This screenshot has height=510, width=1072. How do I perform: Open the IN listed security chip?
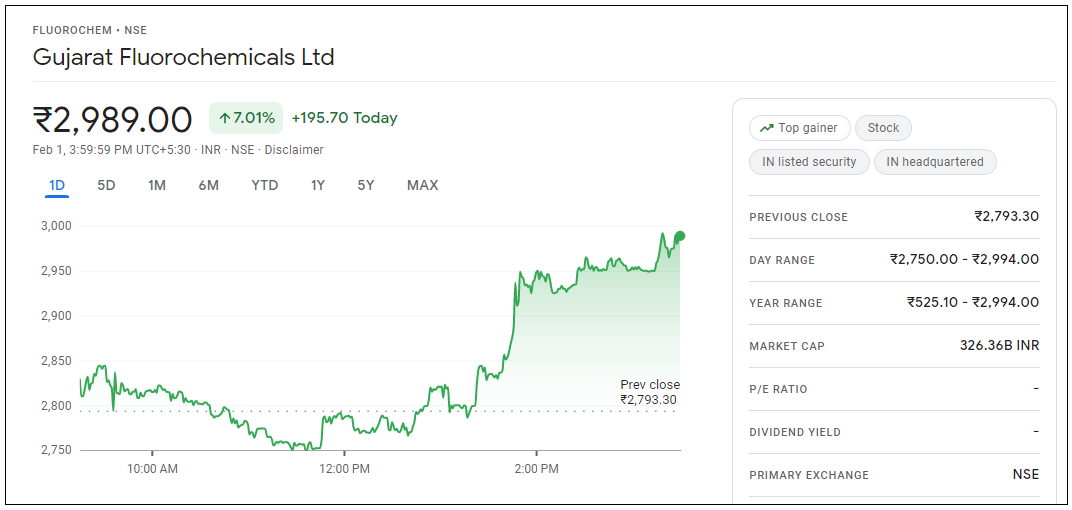click(809, 162)
